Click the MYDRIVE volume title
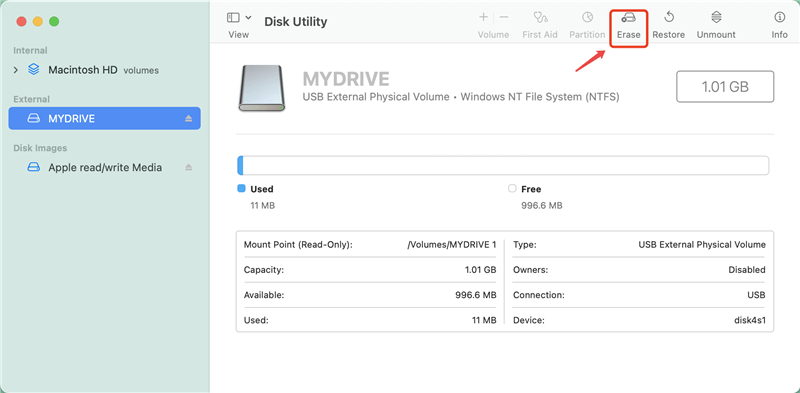This screenshot has width=800, height=393. (x=346, y=79)
